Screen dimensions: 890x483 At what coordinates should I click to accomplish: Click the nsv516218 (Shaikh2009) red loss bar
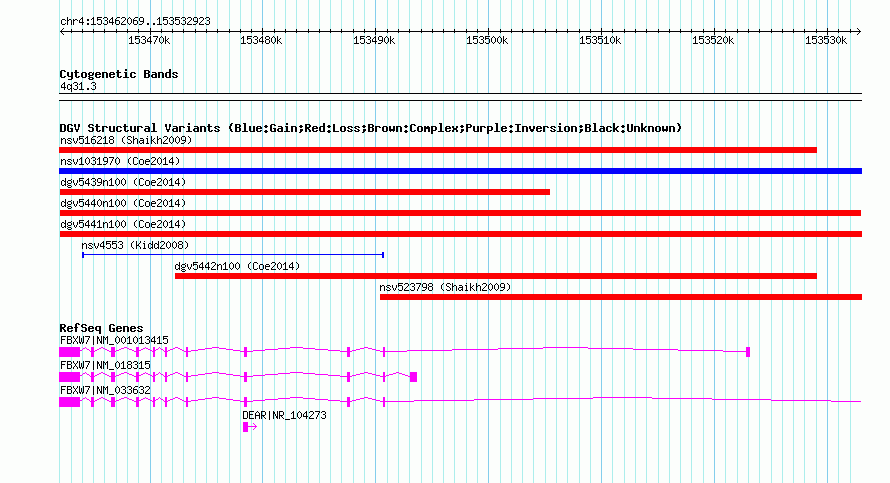click(x=438, y=150)
